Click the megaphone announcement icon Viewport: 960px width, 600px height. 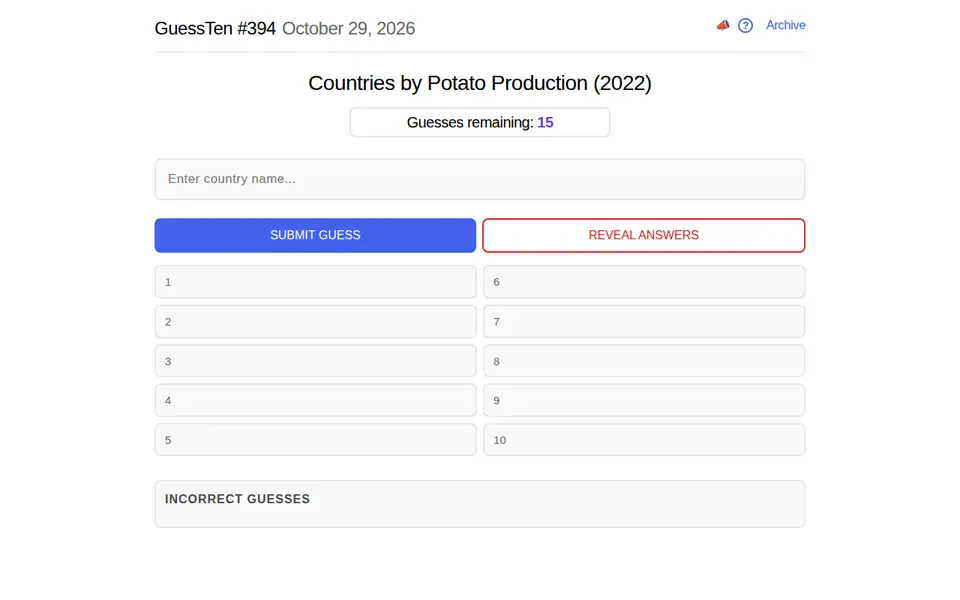point(723,25)
